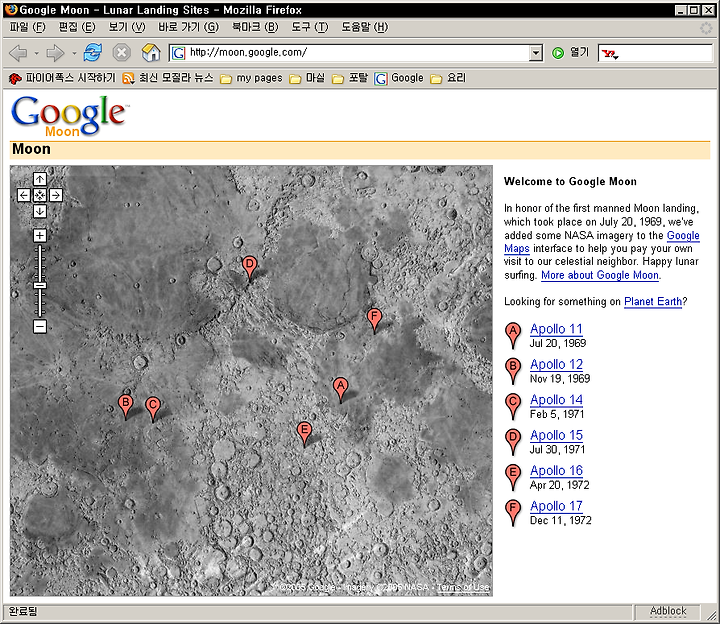Click the Back arrow in Firefox toolbar

[x=18, y=53]
